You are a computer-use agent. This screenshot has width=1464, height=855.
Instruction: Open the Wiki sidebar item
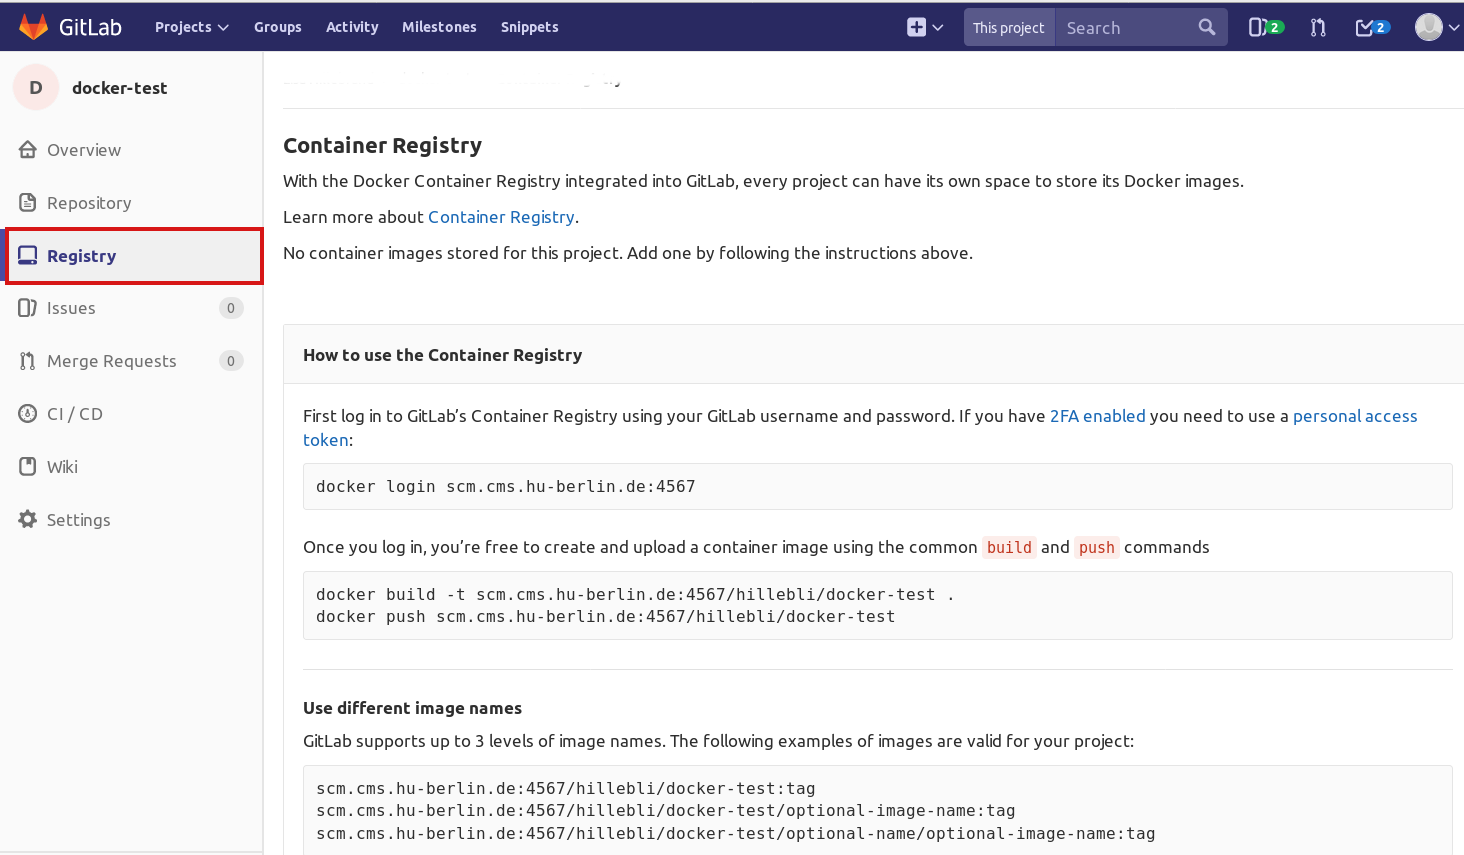[x=62, y=467]
